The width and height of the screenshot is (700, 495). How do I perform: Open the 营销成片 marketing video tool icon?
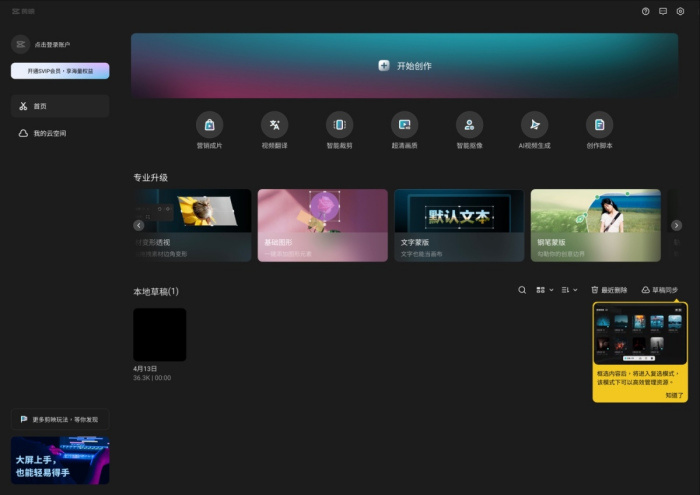point(209,125)
